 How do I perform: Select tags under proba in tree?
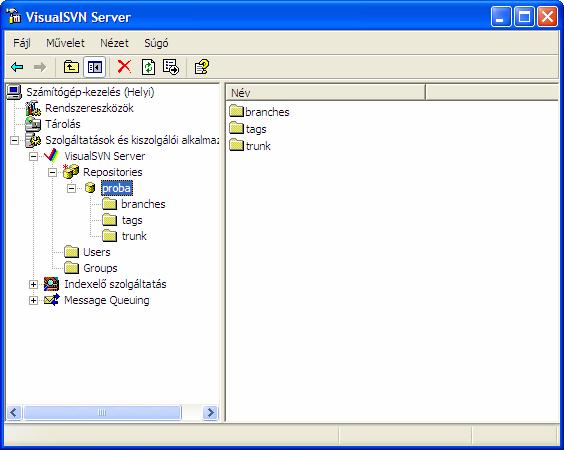[132, 220]
